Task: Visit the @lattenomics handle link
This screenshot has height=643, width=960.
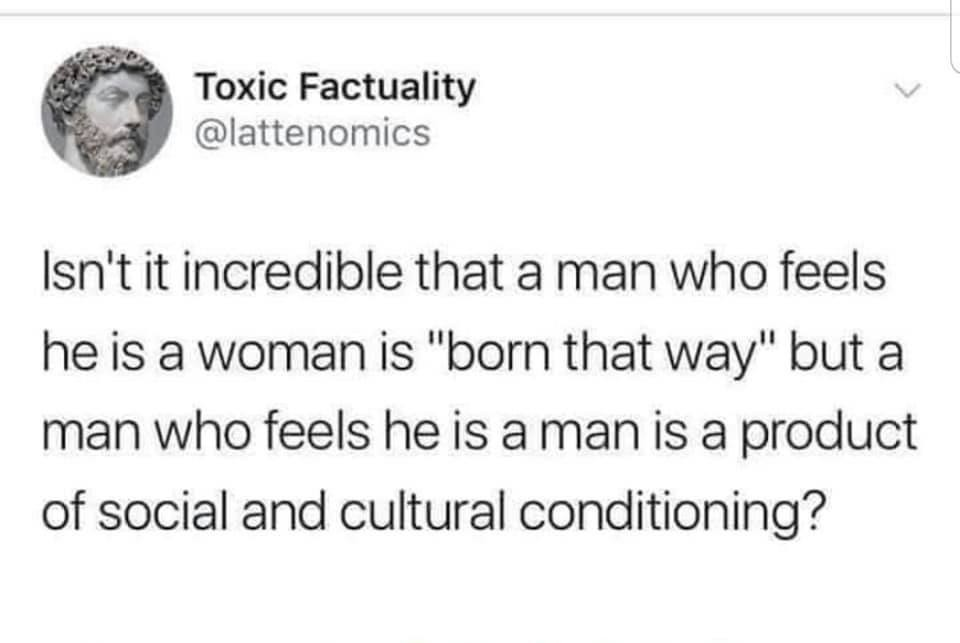Action: coord(313,132)
